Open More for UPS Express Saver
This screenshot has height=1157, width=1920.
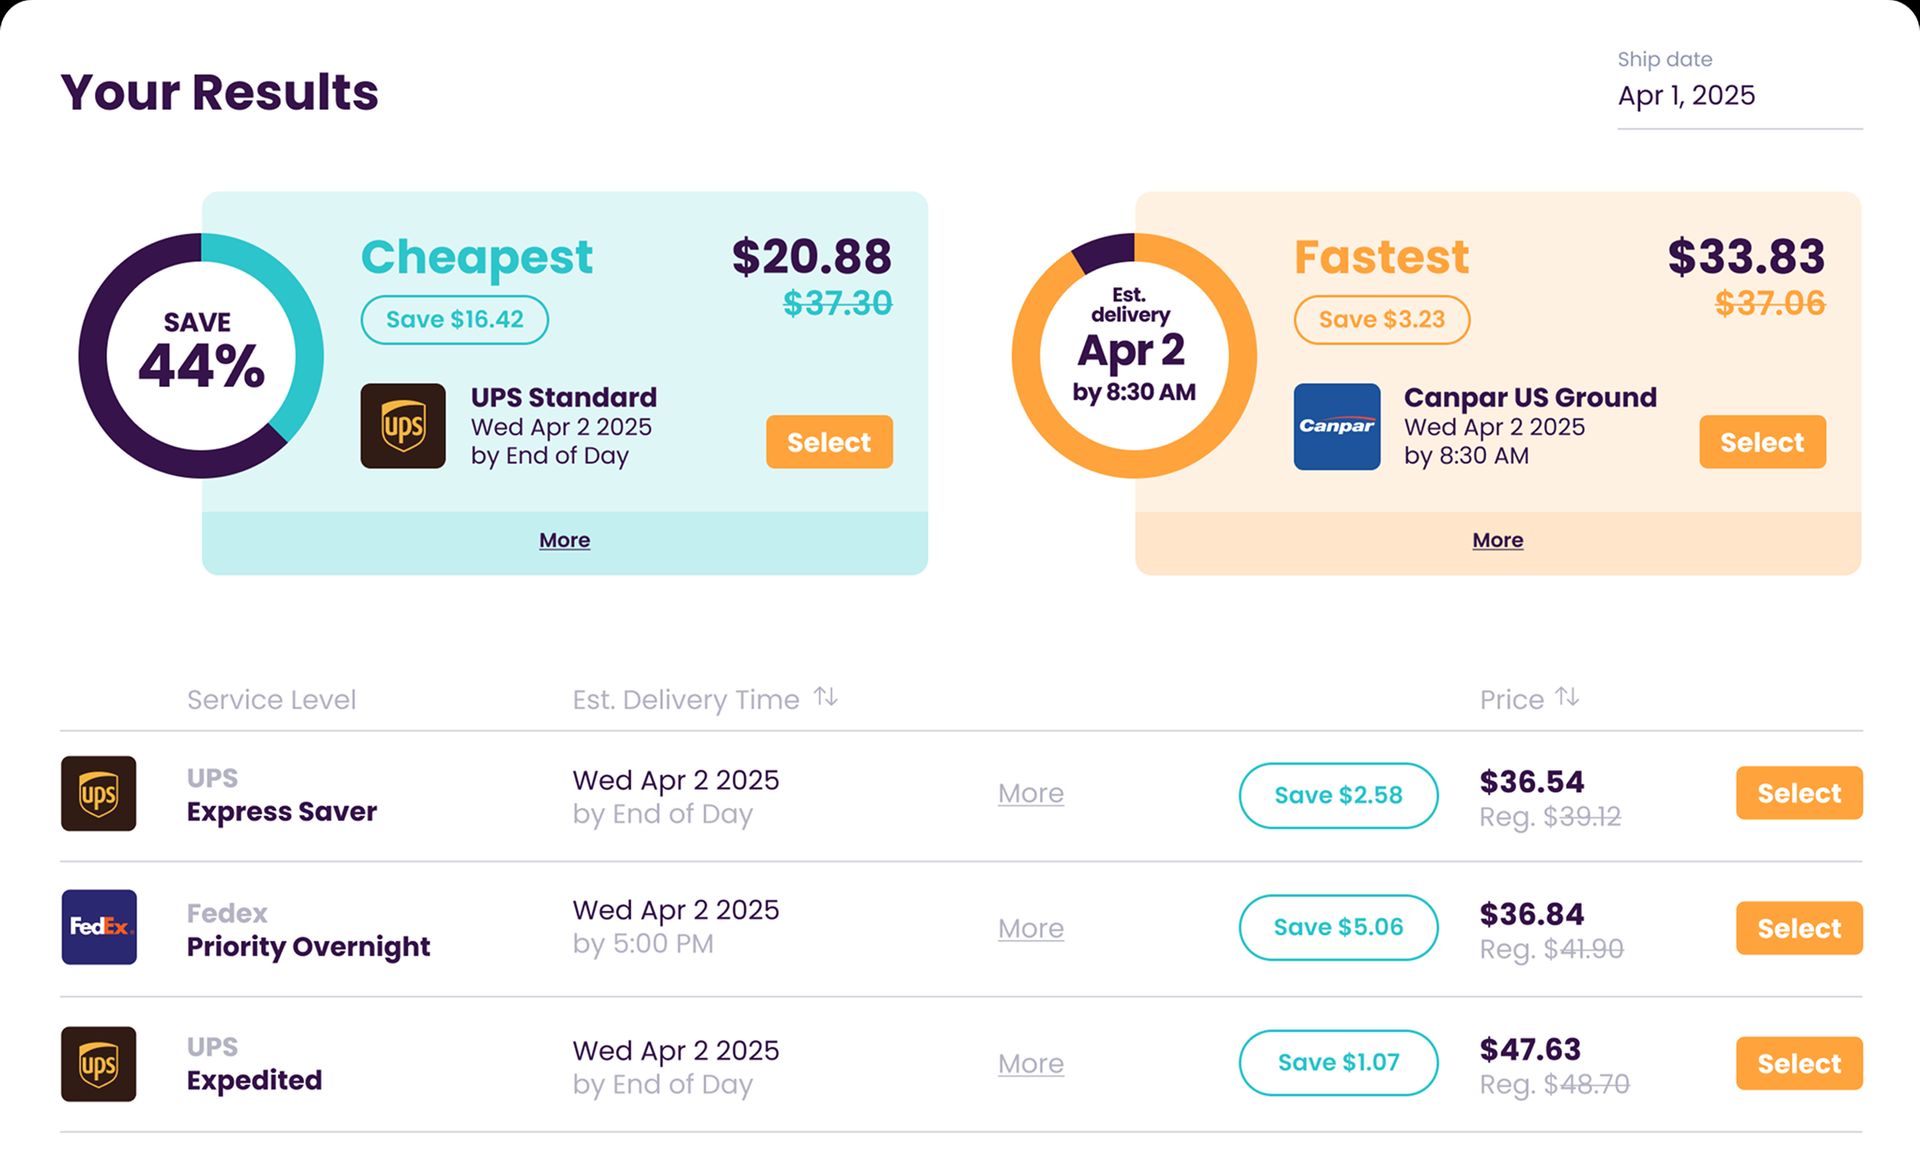click(1031, 793)
